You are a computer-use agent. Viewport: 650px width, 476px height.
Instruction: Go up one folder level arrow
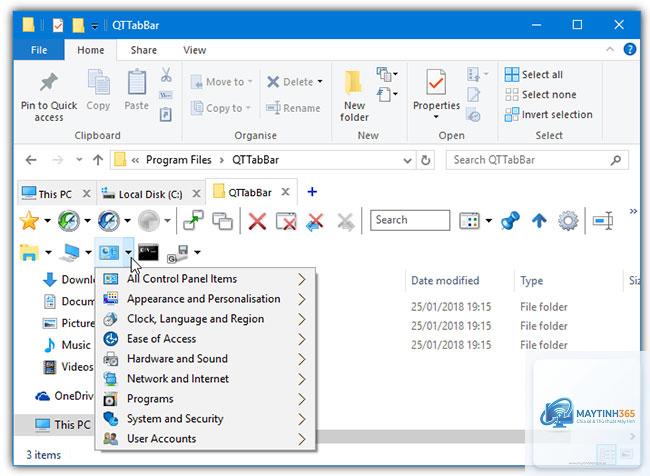coord(98,160)
